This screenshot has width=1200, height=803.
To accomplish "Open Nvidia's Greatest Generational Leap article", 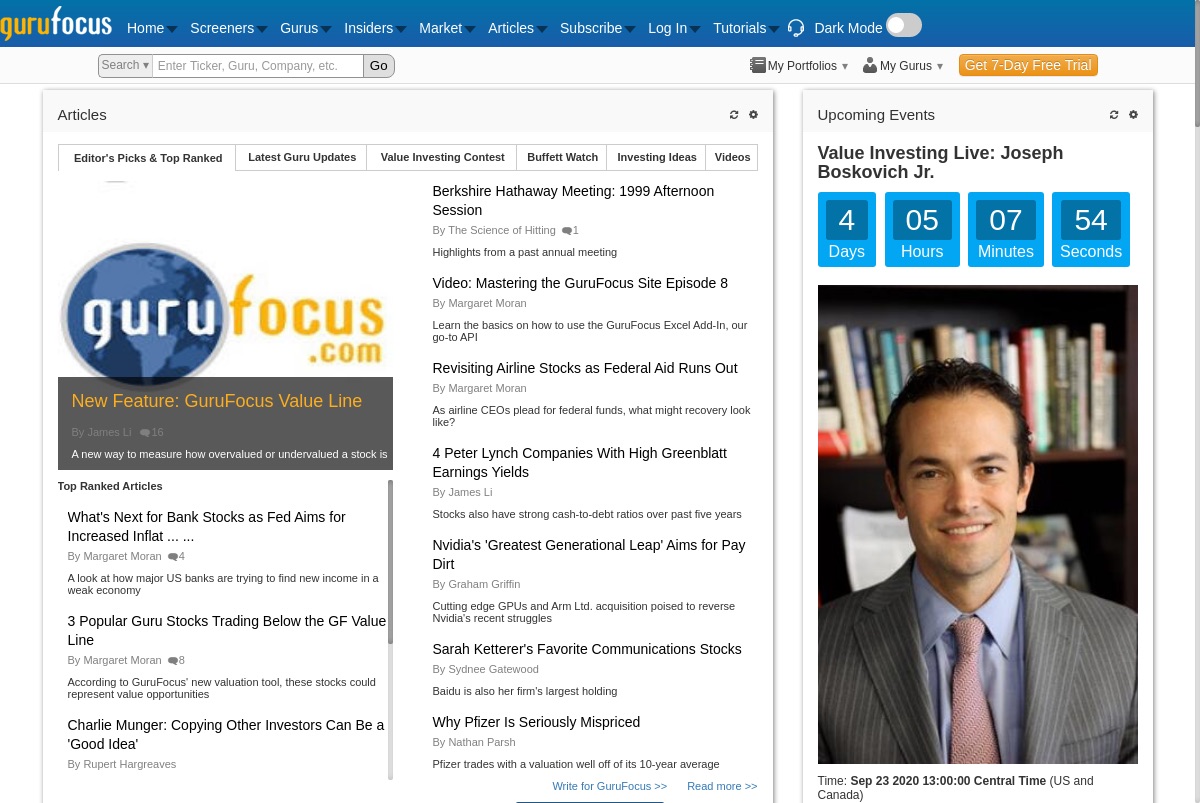I will (589, 554).
